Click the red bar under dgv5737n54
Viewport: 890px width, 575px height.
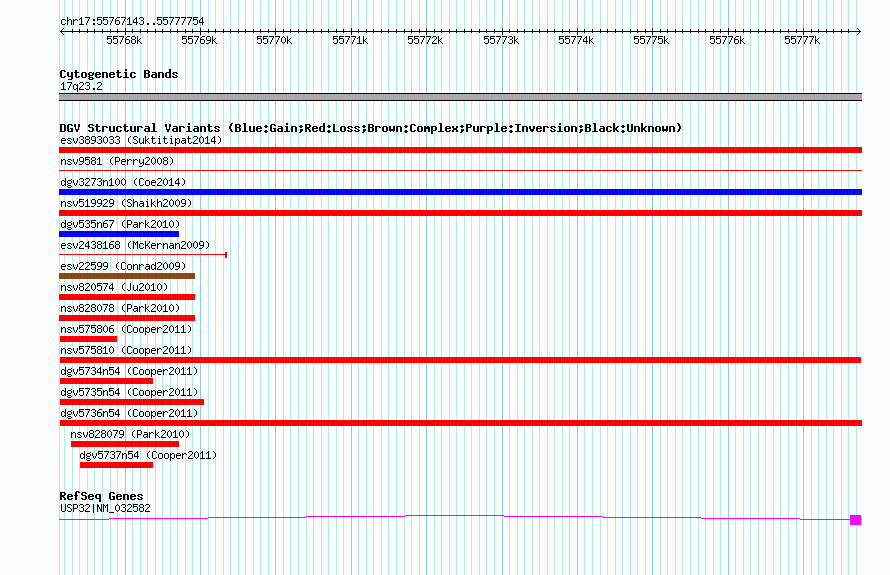116,465
